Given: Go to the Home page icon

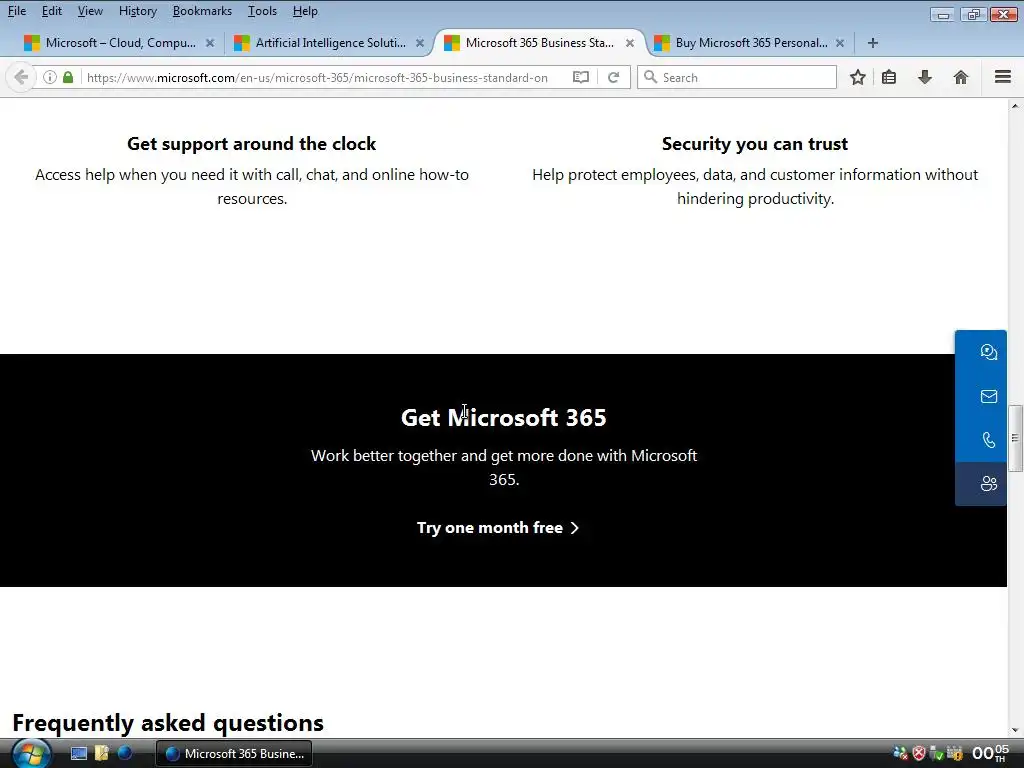Looking at the screenshot, I should pyautogui.click(x=961, y=77).
